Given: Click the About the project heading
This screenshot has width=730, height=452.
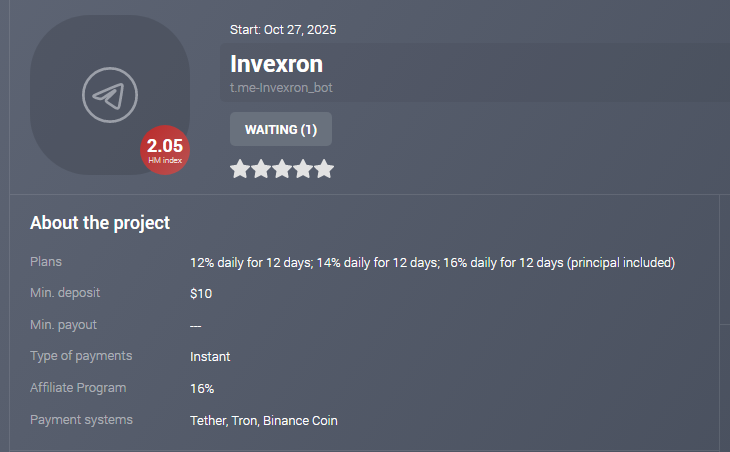Looking at the screenshot, I should pos(100,223).
